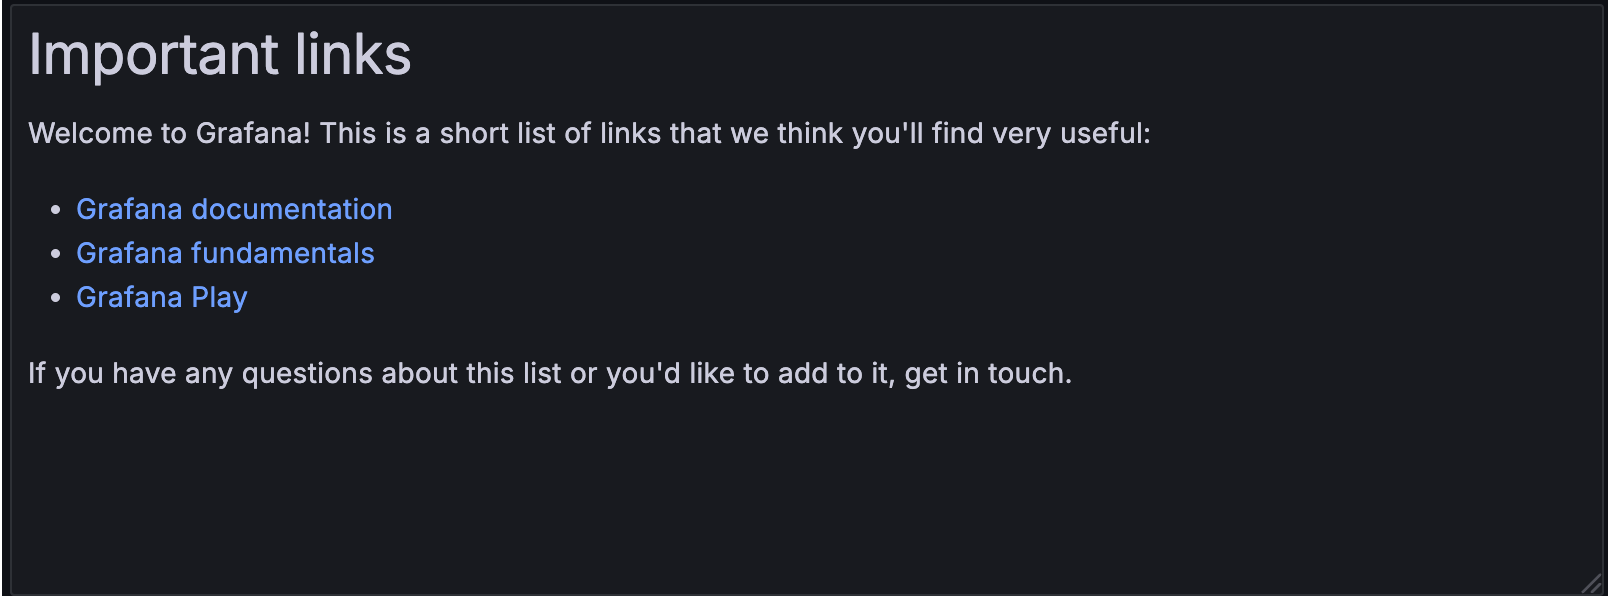
Task: Click the panel resize handle in the corner
Action: 1591,584
